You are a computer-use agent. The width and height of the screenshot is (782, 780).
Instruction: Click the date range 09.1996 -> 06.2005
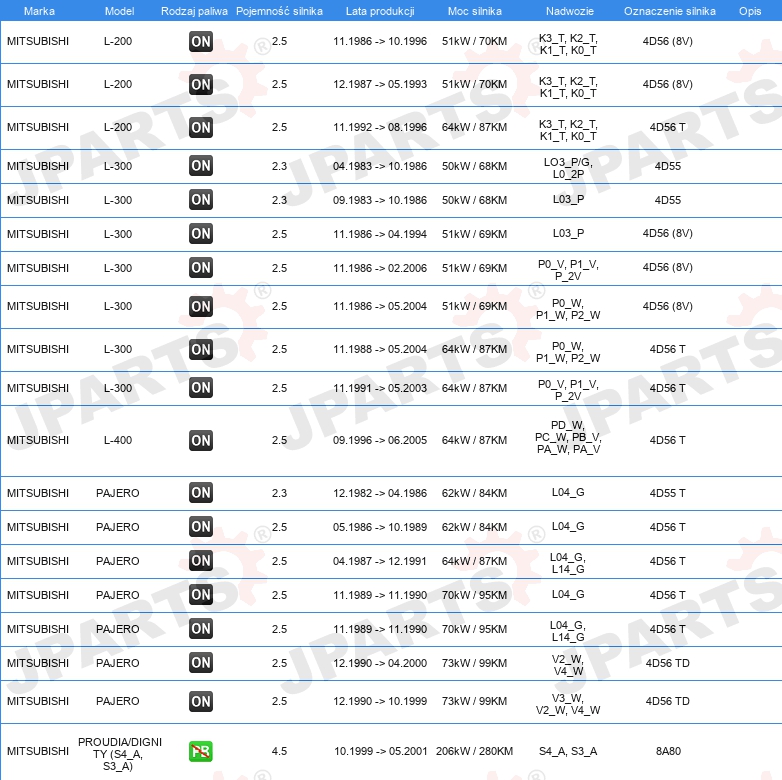(x=380, y=440)
